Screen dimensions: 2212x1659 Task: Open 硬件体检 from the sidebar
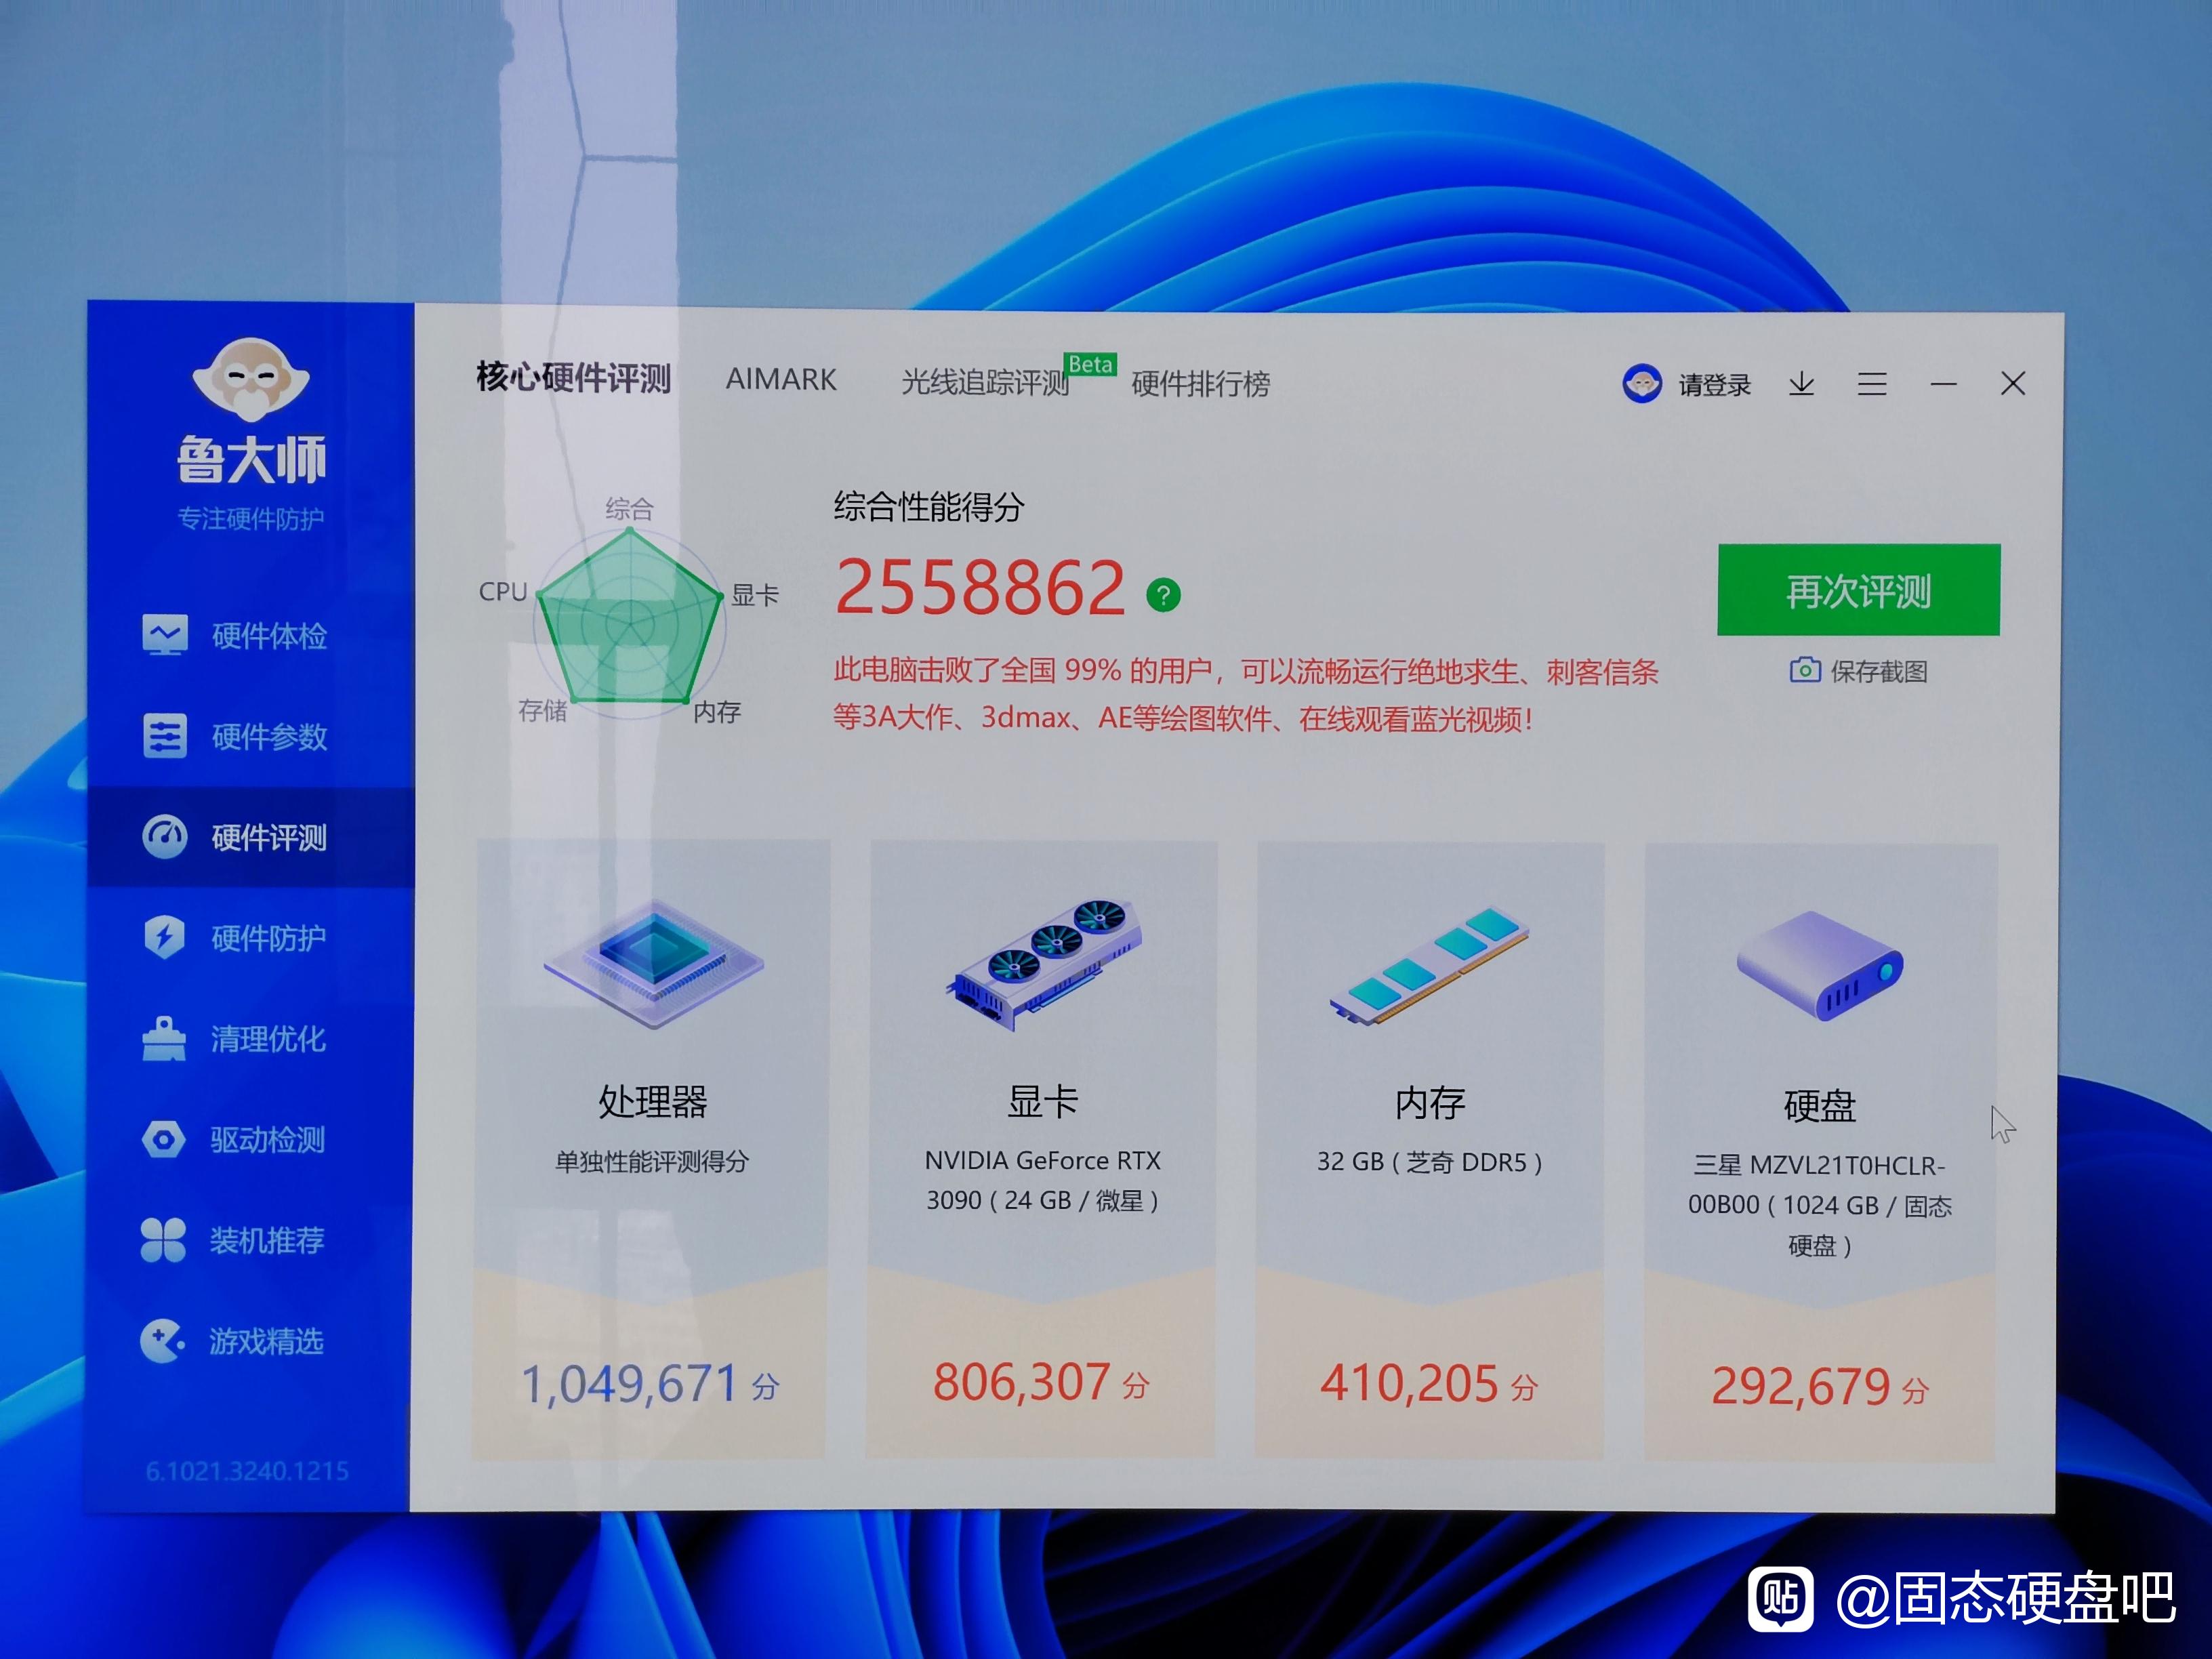point(250,636)
